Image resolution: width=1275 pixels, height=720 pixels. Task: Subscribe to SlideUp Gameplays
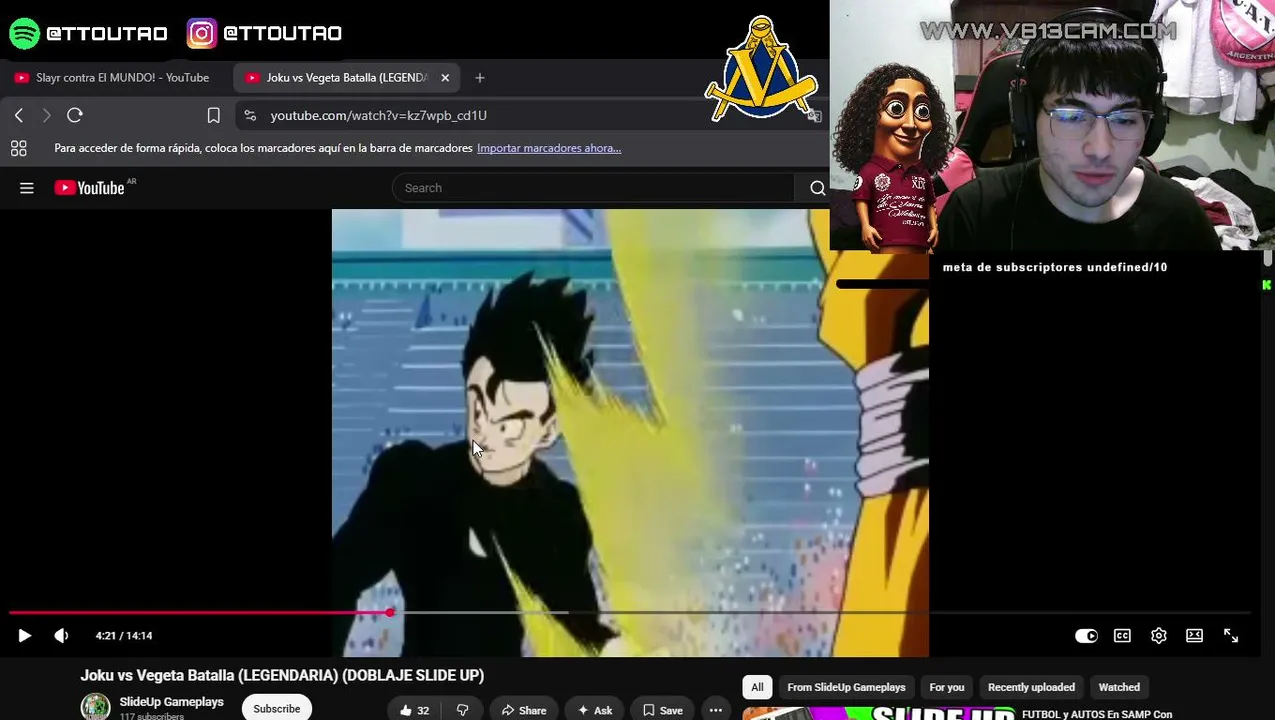276,709
